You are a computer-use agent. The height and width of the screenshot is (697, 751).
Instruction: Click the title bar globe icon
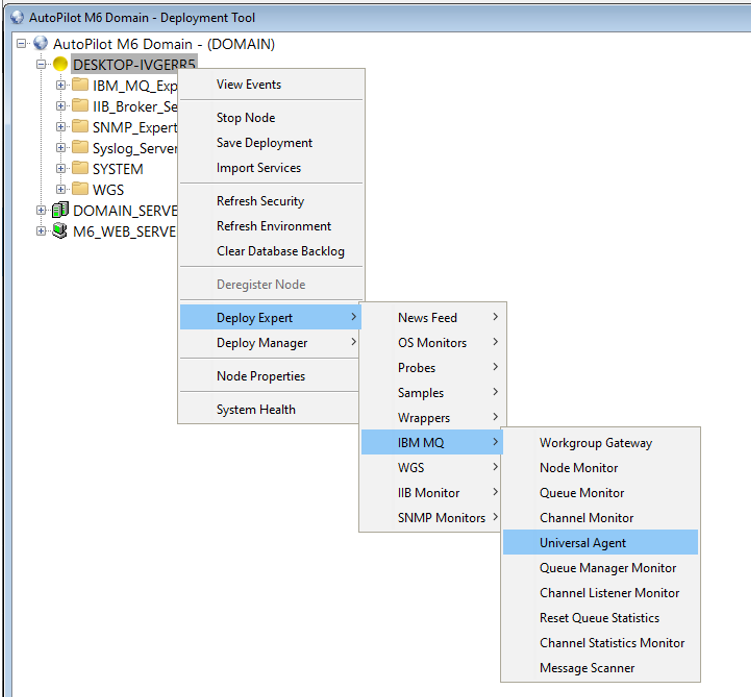(x=17, y=17)
